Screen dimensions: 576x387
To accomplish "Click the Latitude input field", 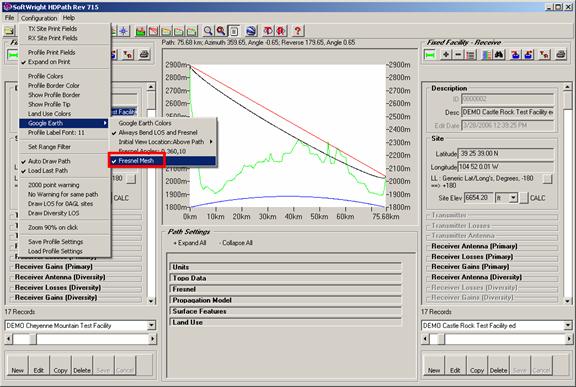I will pyautogui.click(x=506, y=153).
